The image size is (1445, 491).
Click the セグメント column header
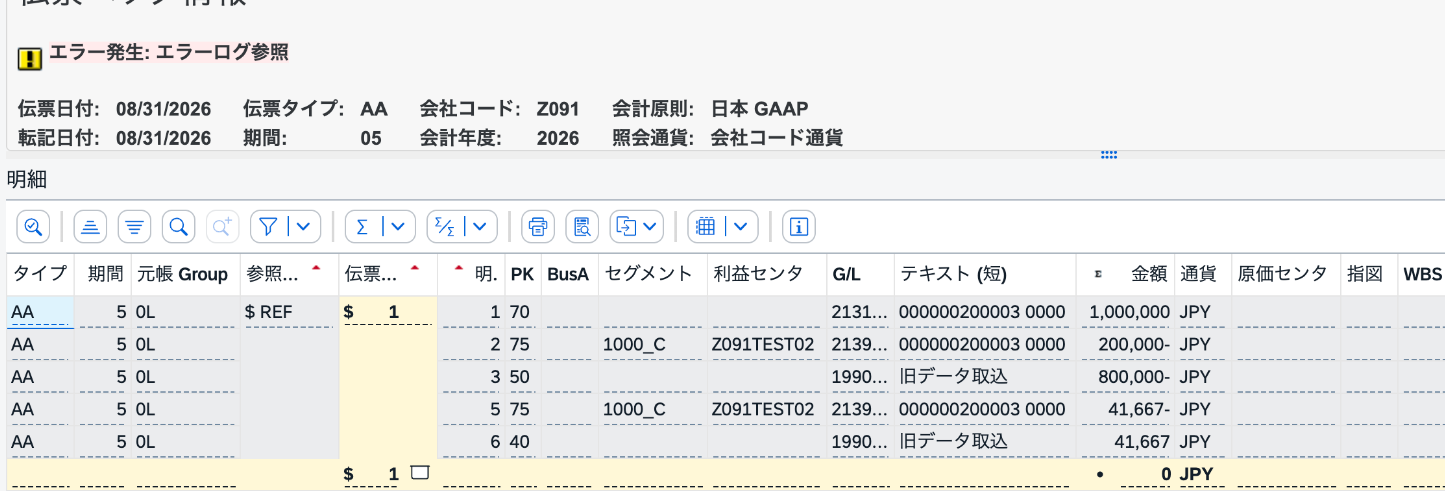[x=651, y=274]
